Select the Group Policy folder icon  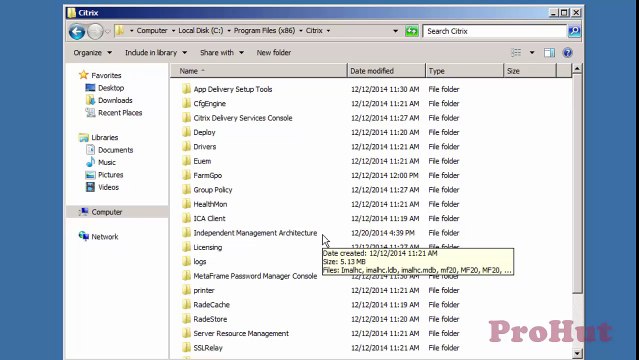click(186, 190)
